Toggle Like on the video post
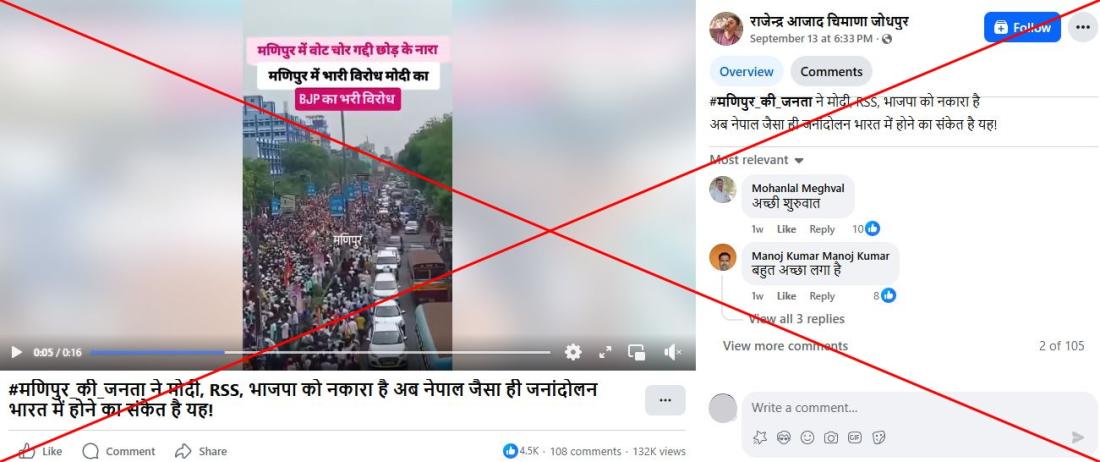Screen dimensions: 1100x462 40,451
